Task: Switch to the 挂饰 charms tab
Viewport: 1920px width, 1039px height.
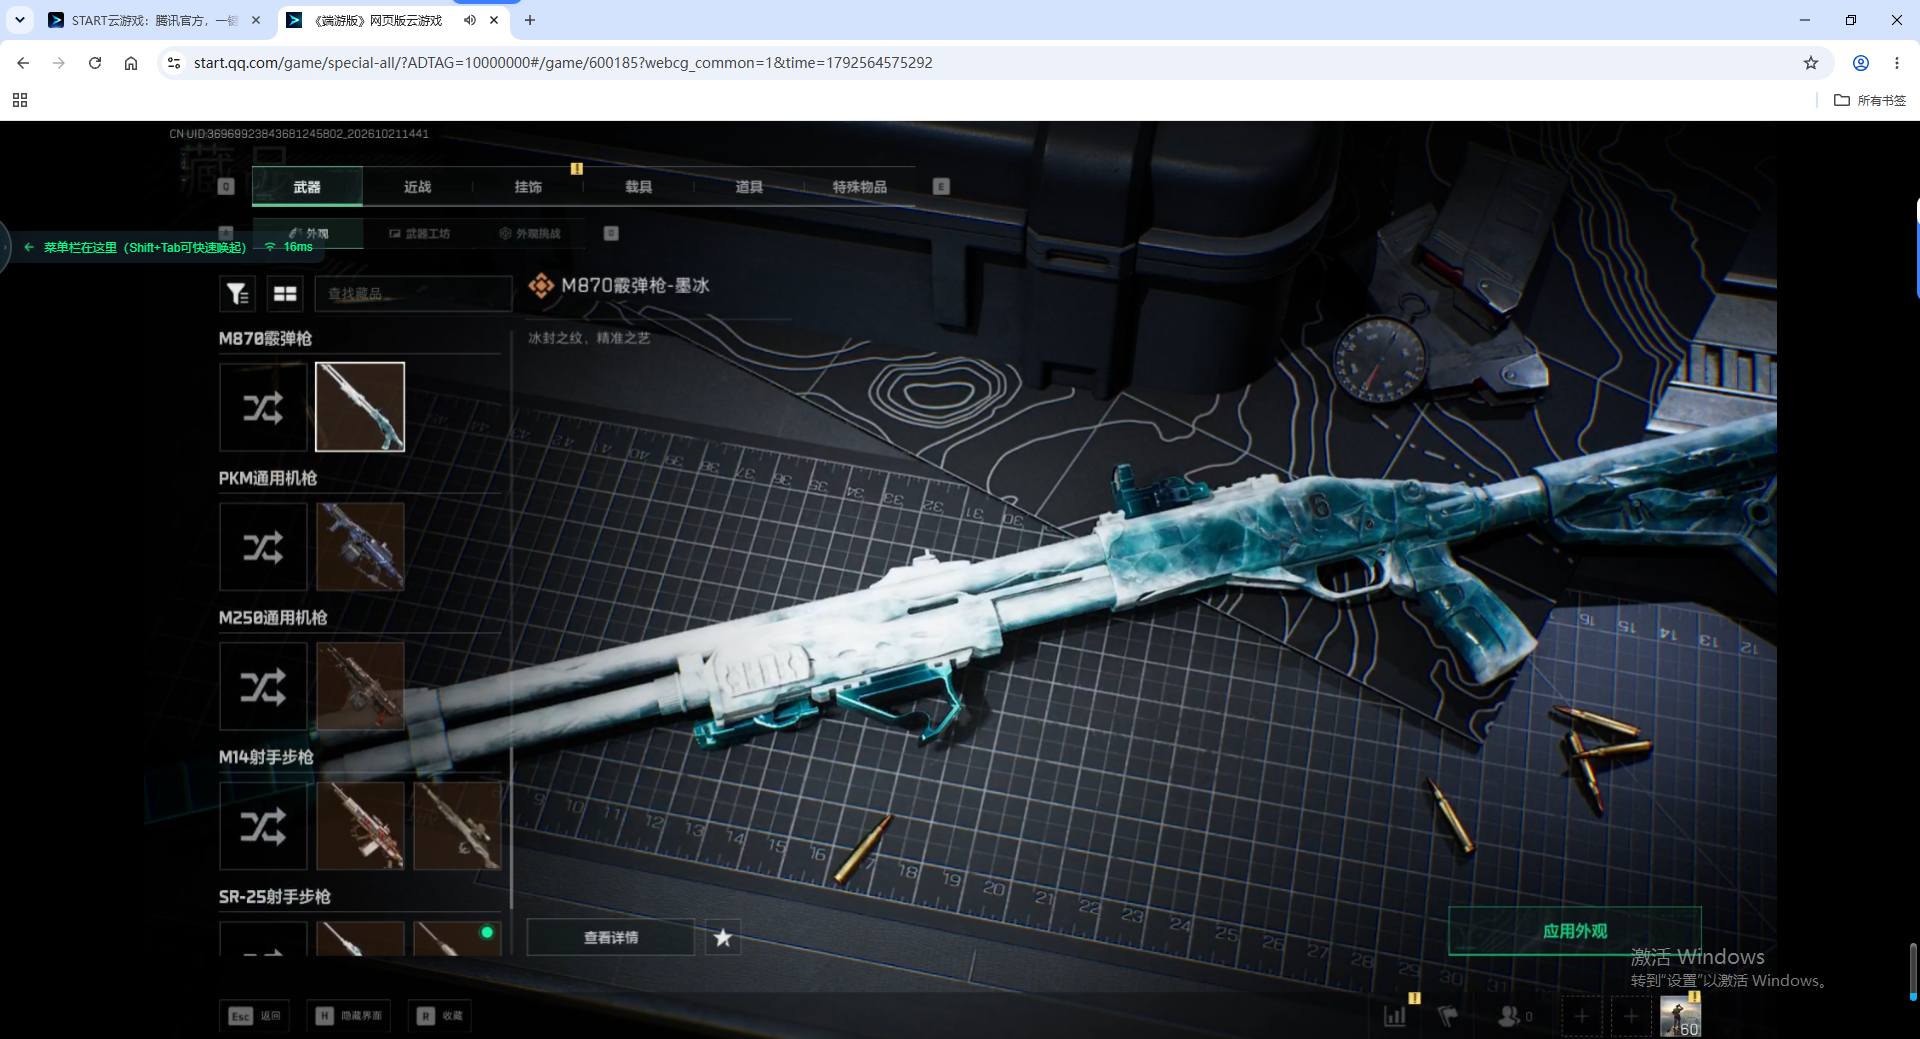Action: coord(528,187)
